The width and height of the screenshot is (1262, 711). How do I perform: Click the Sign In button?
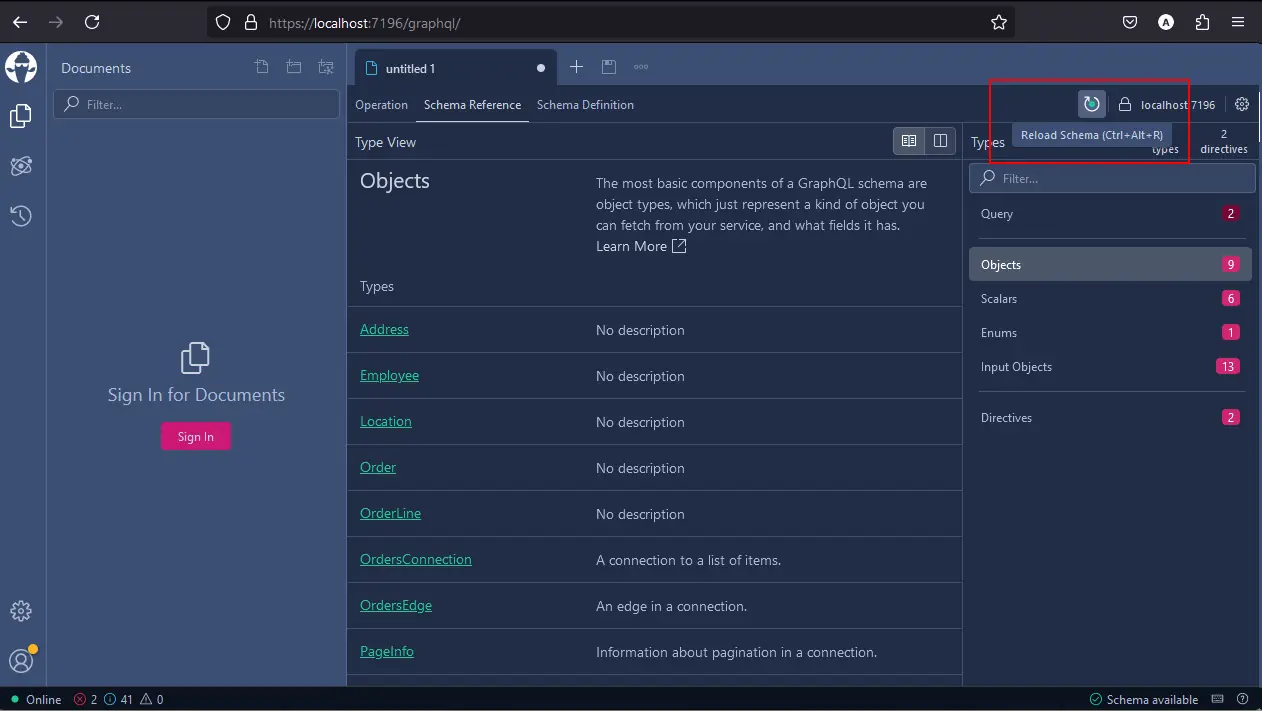coord(196,436)
